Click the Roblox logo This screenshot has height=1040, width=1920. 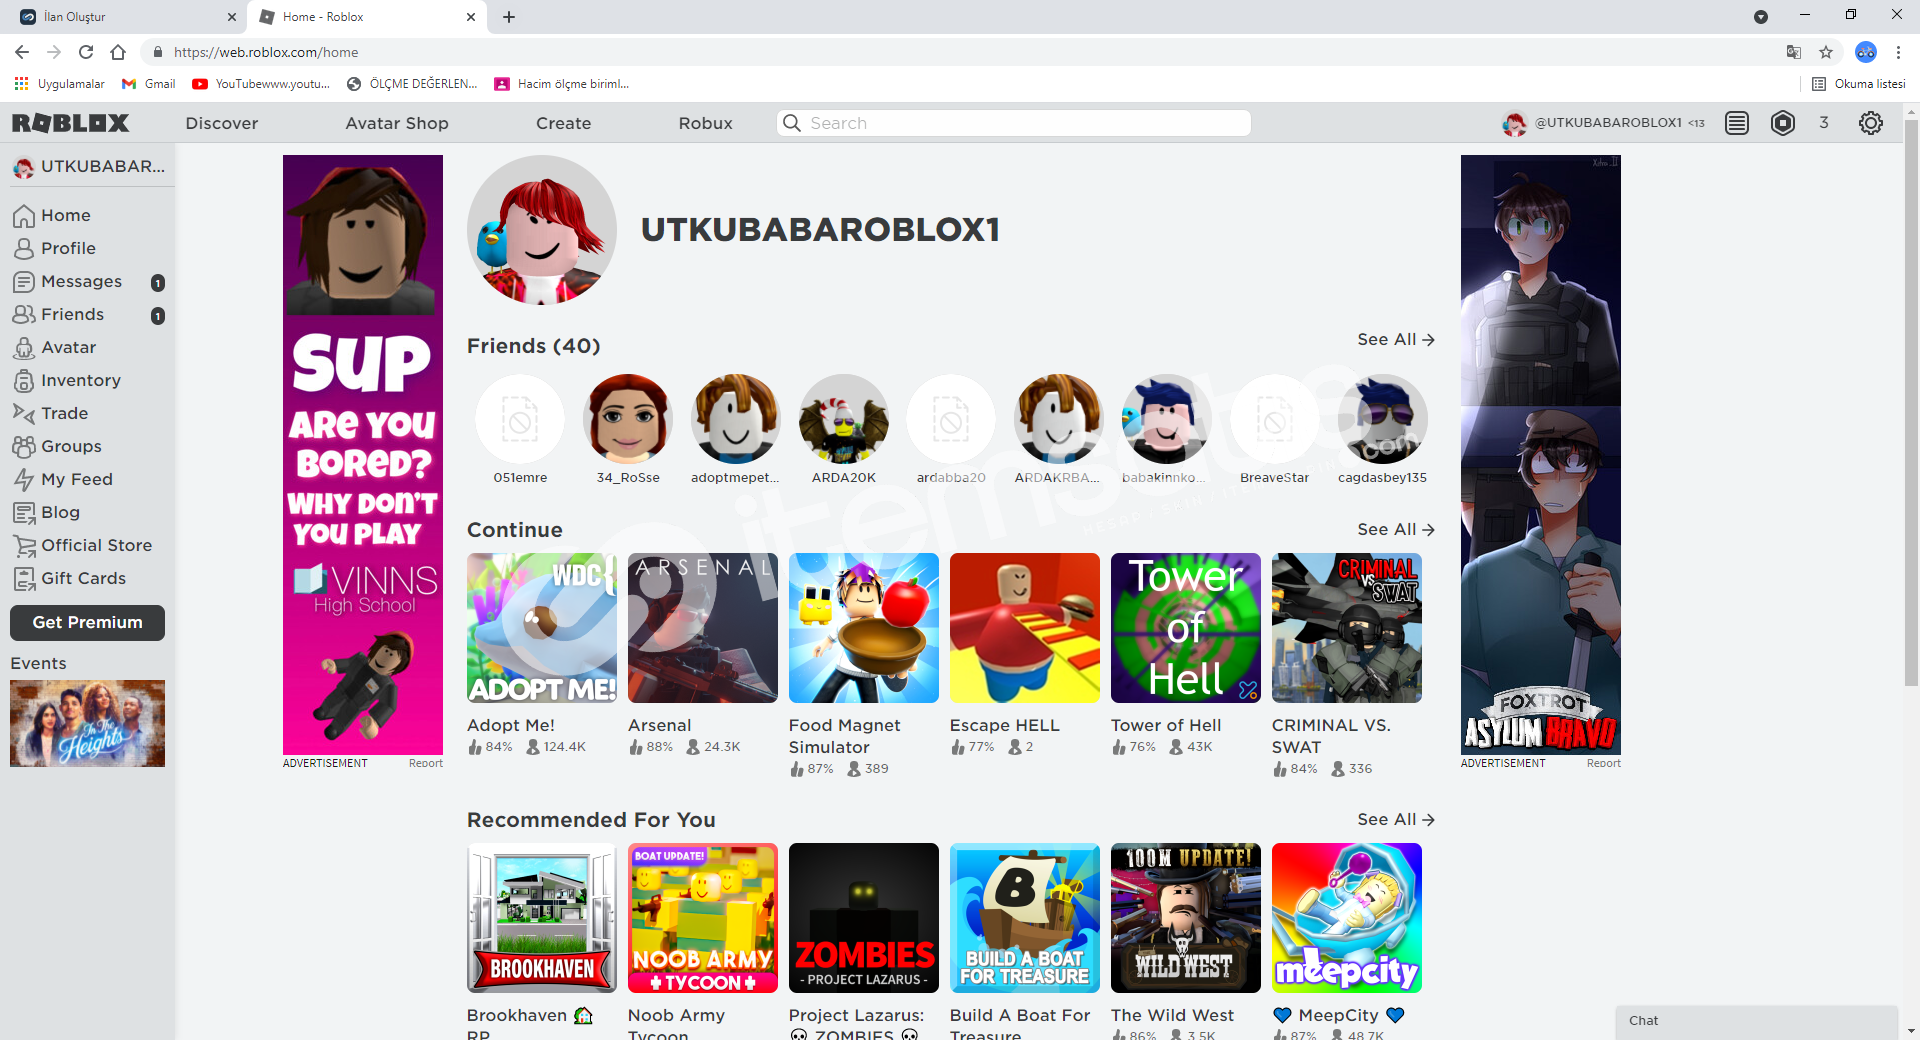(70, 123)
